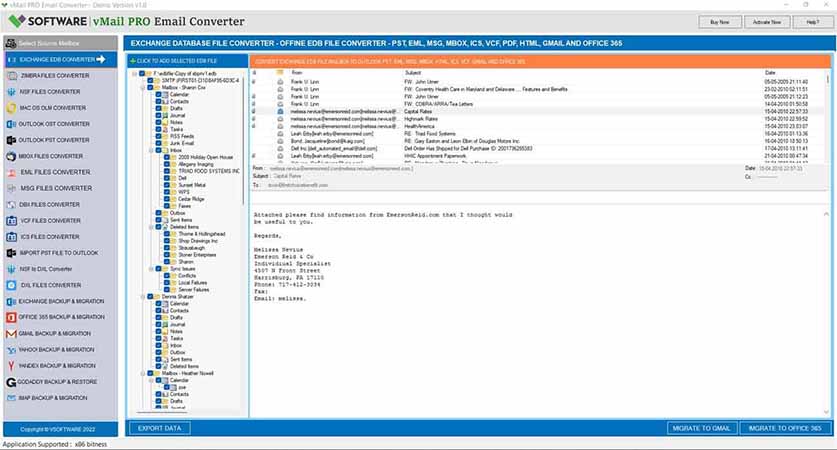Click the MSG Files Converter icon
Viewport: 837px width, 450px height.
pyautogui.click(x=12, y=188)
